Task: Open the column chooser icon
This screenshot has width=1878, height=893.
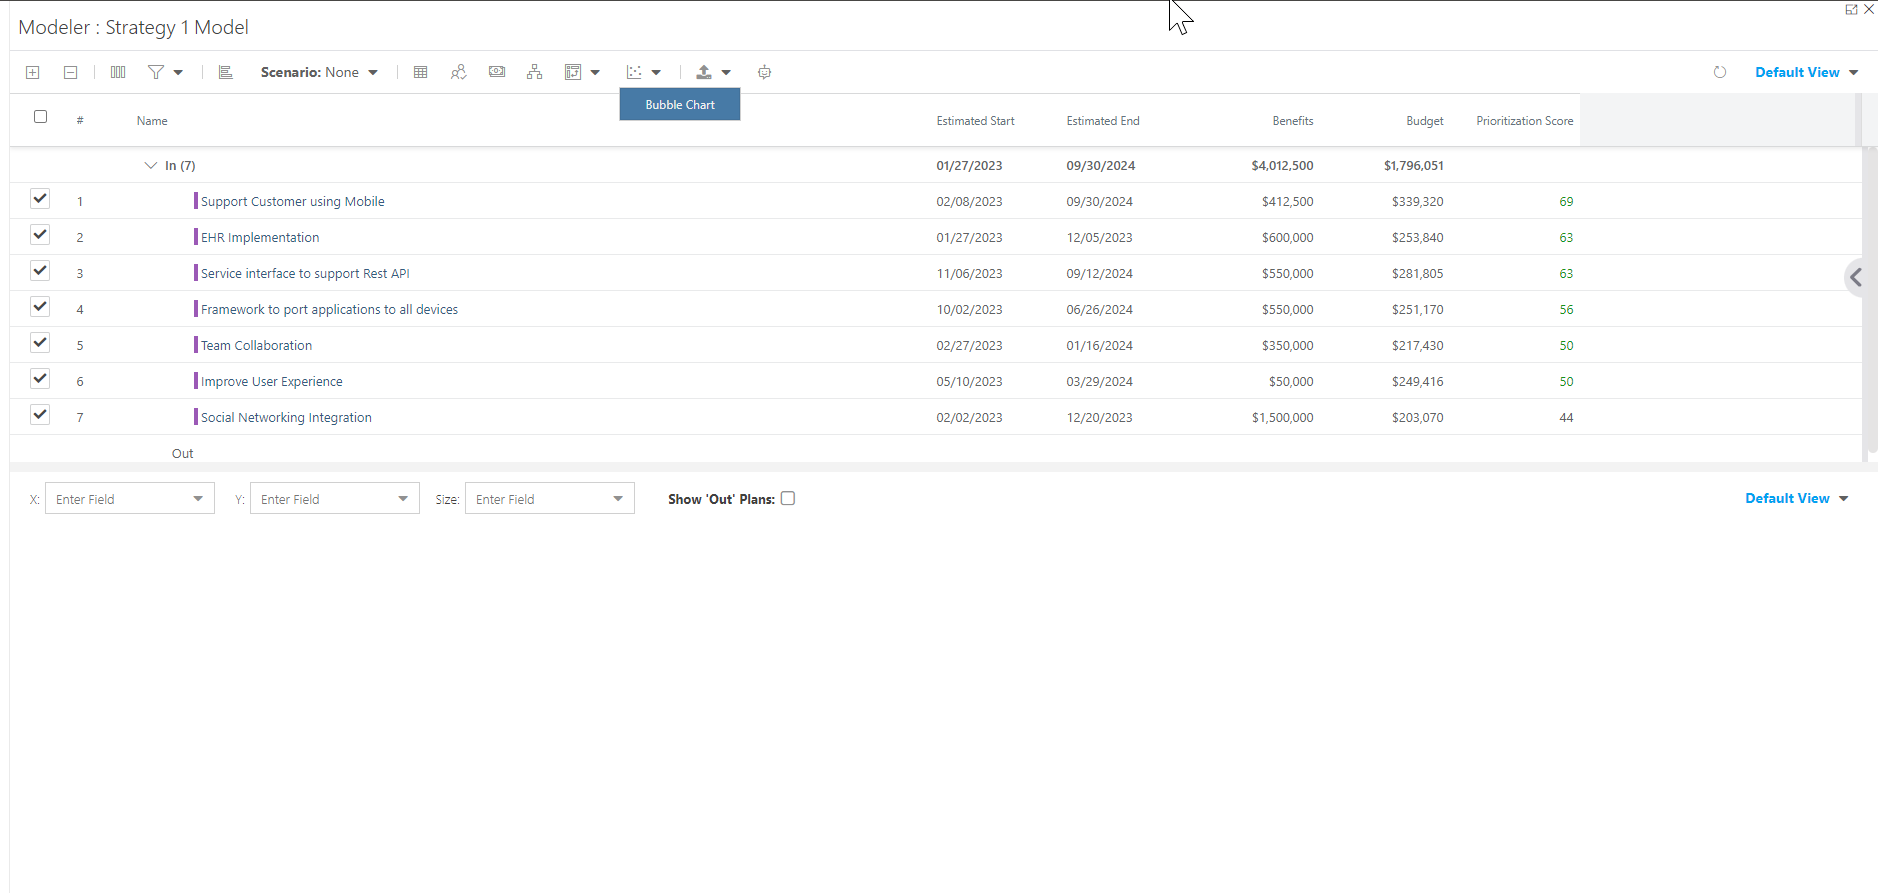Action: coord(118,72)
